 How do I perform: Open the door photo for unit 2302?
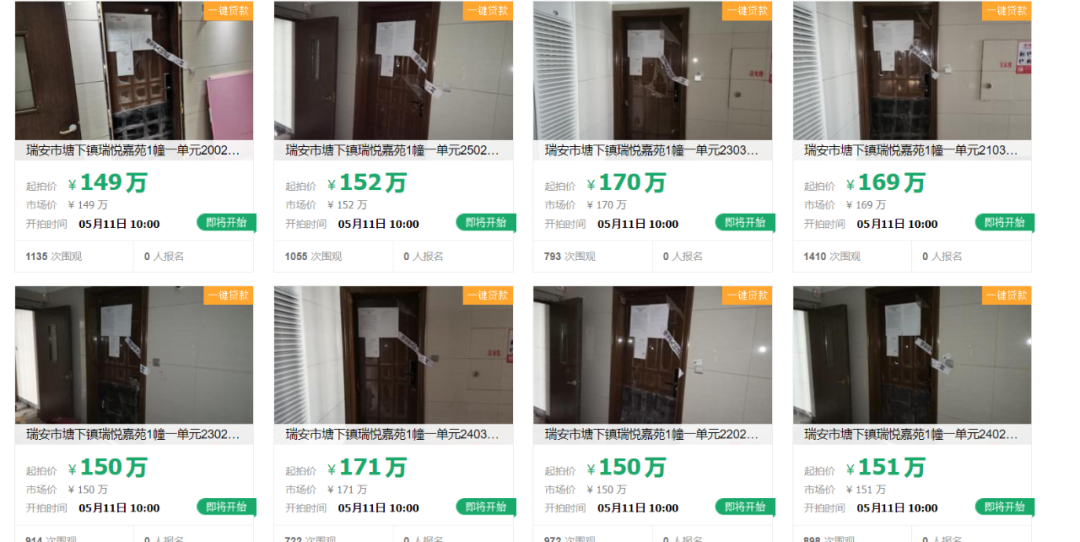(x=134, y=355)
